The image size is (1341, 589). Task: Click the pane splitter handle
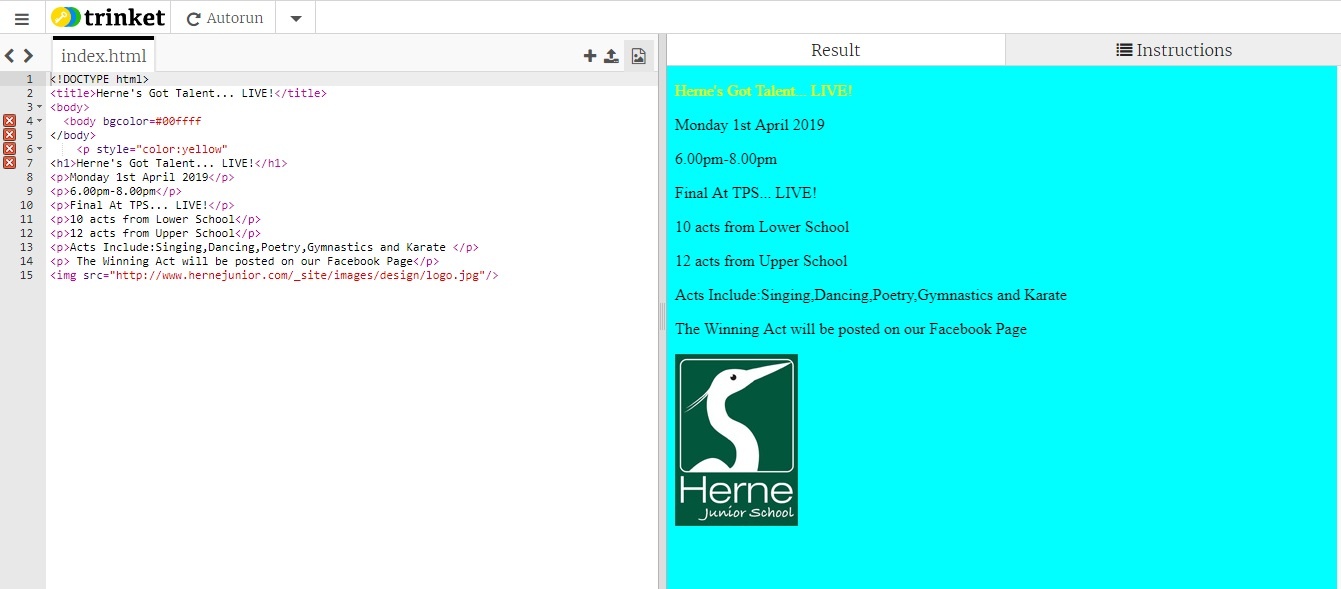click(x=661, y=318)
